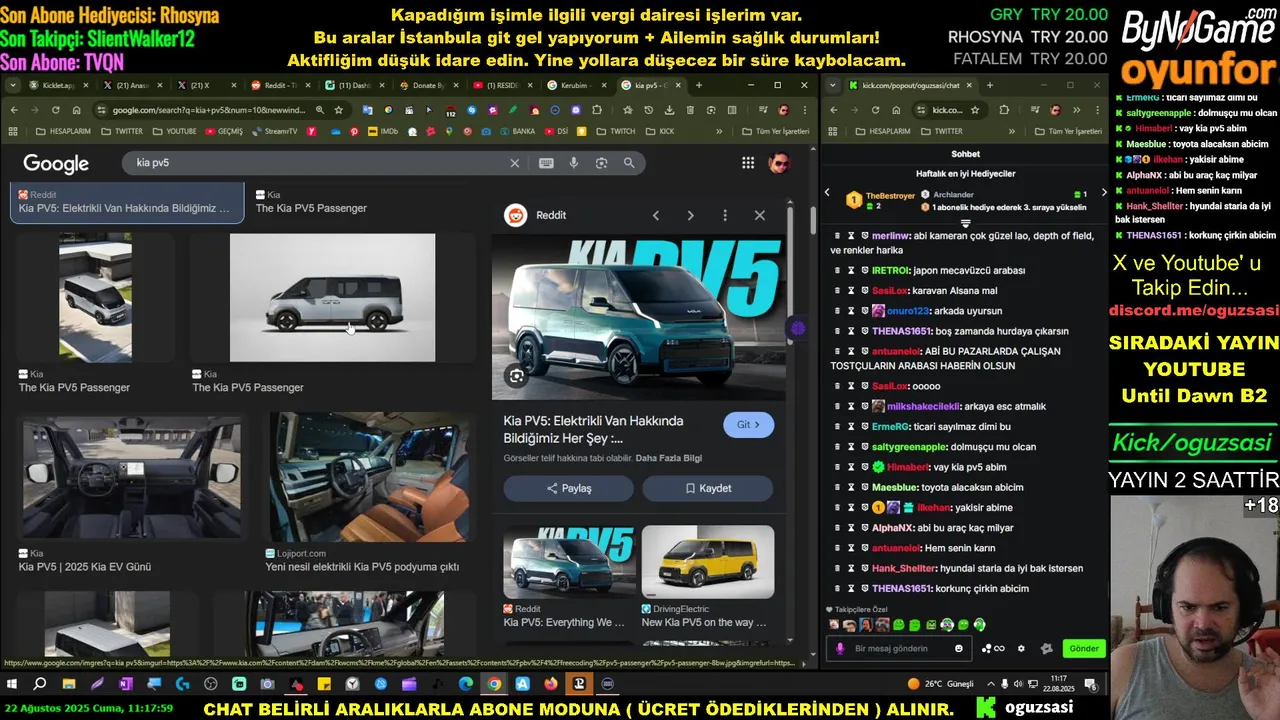Open Tüm Yer İşaretleri folder in Google window
The width and height of the screenshot is (1280, 720).
pos(776,131)
